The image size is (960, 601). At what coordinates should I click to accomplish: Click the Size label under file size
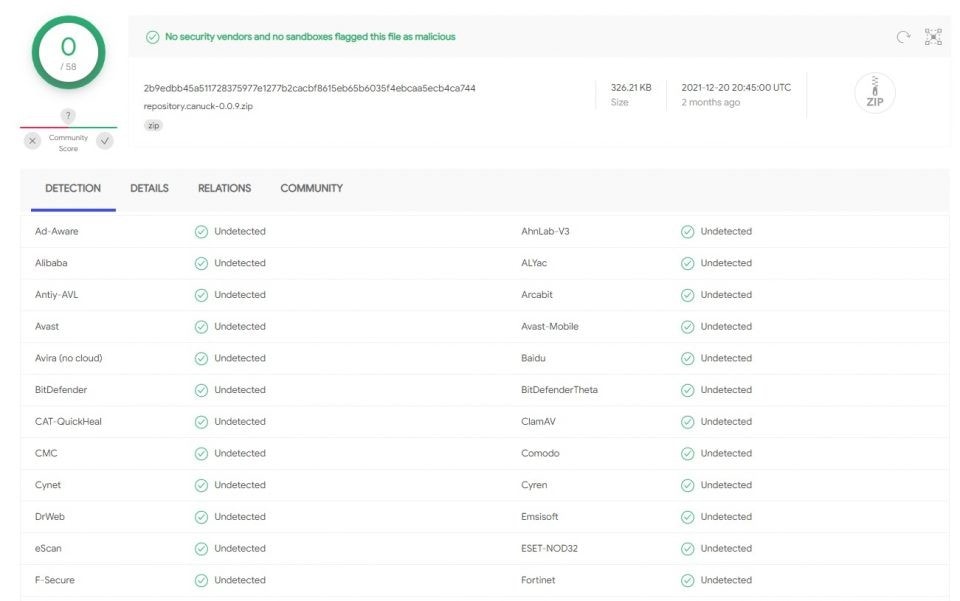click(x=620, y=102)
